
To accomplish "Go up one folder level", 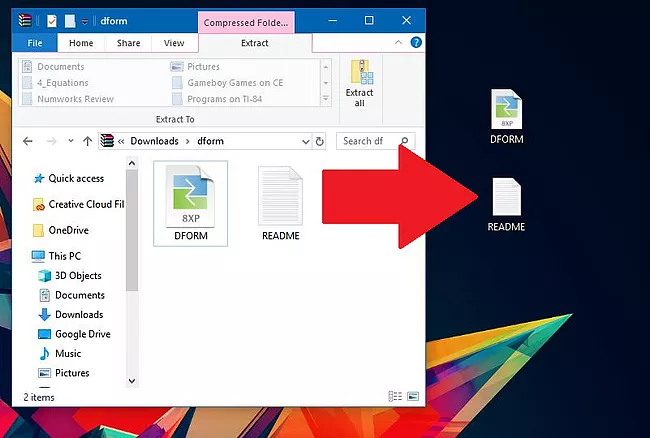I will pyautogui.click(x=87, y=141).
